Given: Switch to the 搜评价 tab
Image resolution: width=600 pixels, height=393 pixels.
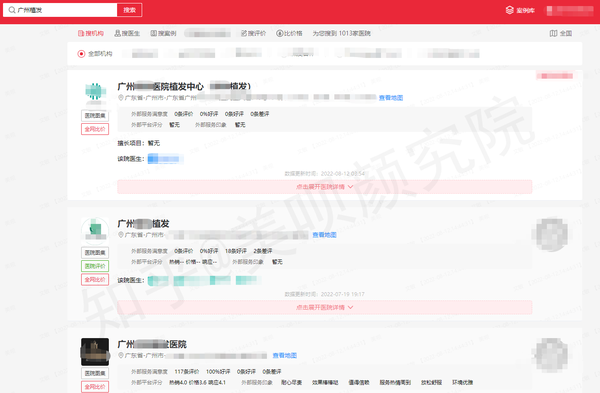Looking at the screenshot, I should [x=253, y=33].
